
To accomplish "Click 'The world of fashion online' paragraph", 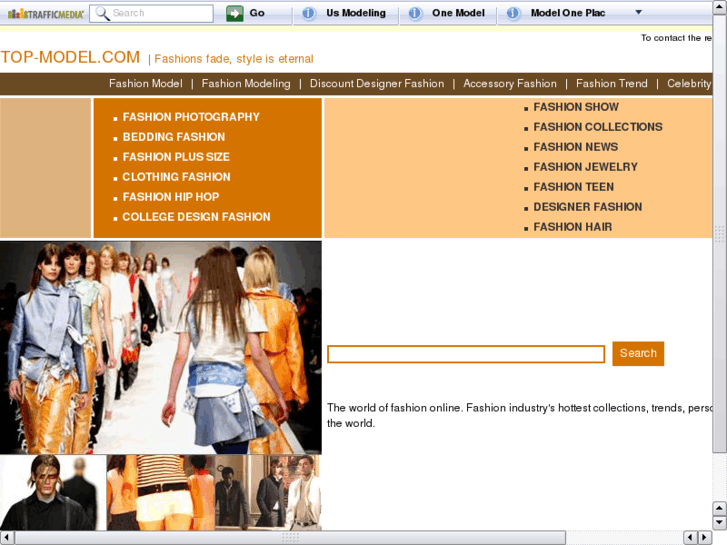I will click(519, 415).
